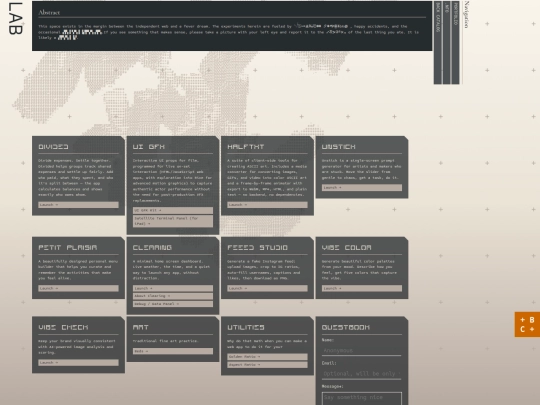540x405 pixels.
Task: Open the About Clearing link
Action: [173, 296]
